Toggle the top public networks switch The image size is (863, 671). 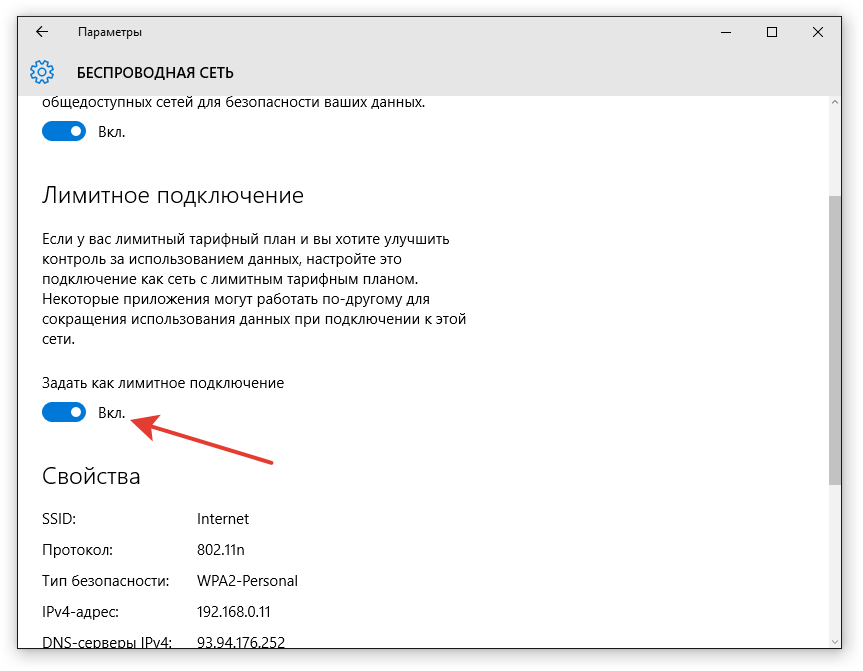click(64, 132)
